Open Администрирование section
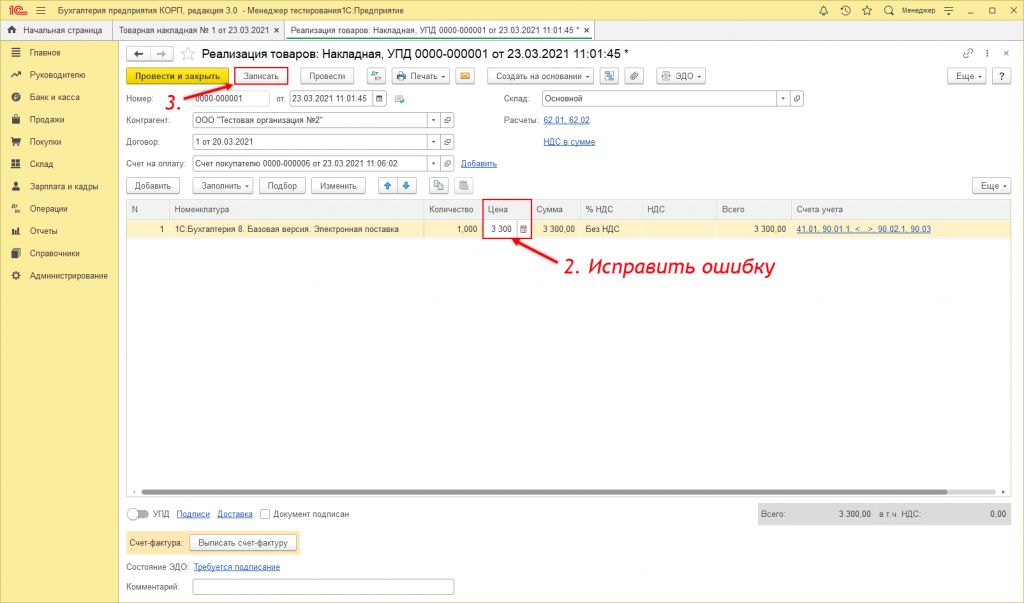Image resolution: width=1024 pixels, height=603 pixels. tap(69, 276)
